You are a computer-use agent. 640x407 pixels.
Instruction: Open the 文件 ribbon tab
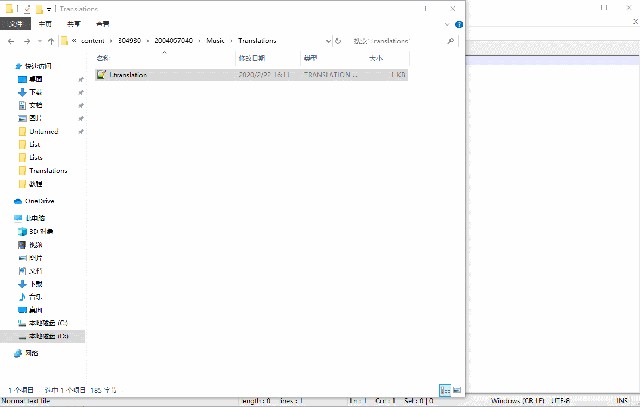click(15, 23)
